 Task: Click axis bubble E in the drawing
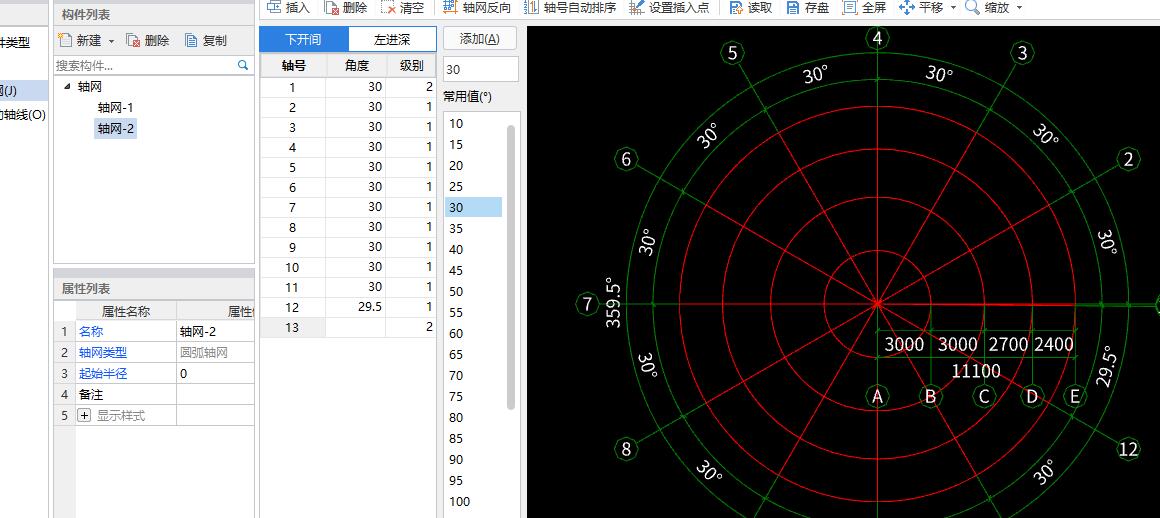[1075, 397]
